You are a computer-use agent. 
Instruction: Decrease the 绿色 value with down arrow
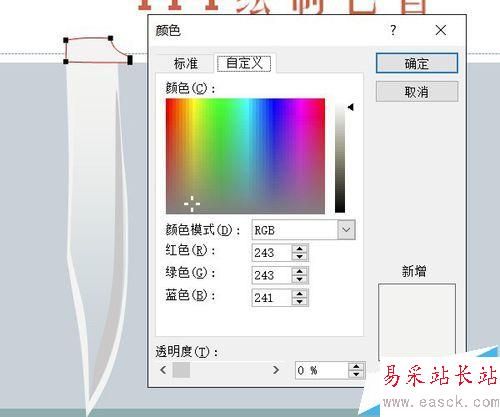(x=300, y=279)
